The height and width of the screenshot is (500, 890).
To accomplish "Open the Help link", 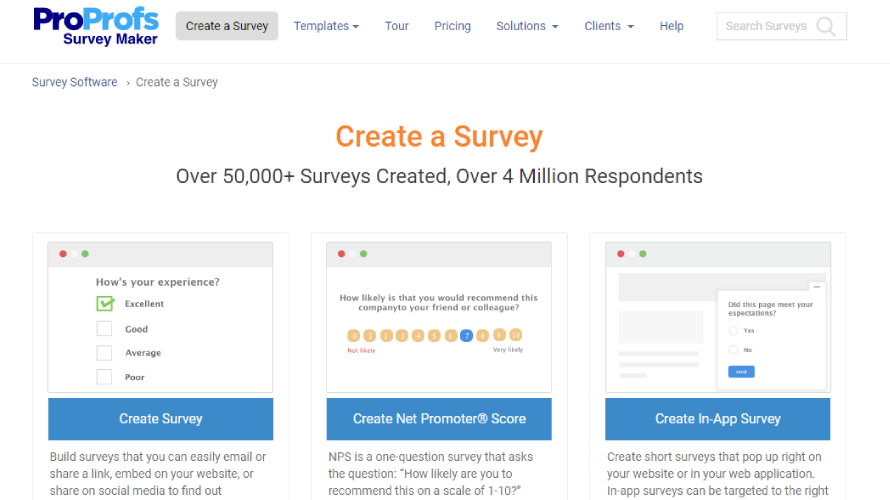I will pos(671,26).
